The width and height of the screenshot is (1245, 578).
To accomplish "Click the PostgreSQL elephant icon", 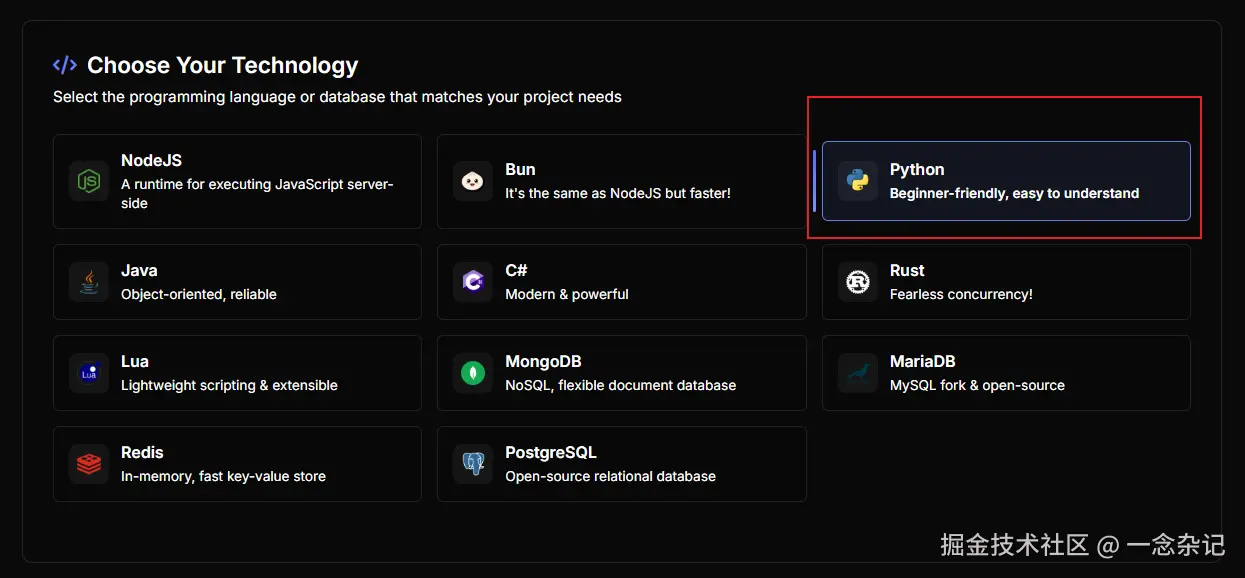I will coord(473,464).
